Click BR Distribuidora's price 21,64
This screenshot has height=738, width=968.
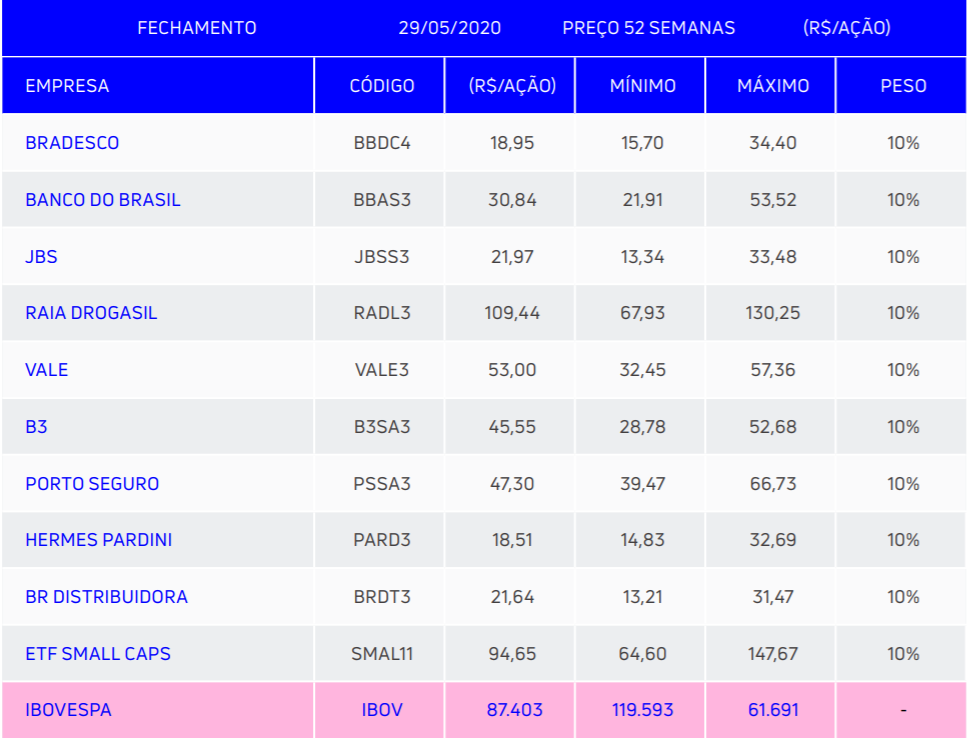click(x=512, y=596)
